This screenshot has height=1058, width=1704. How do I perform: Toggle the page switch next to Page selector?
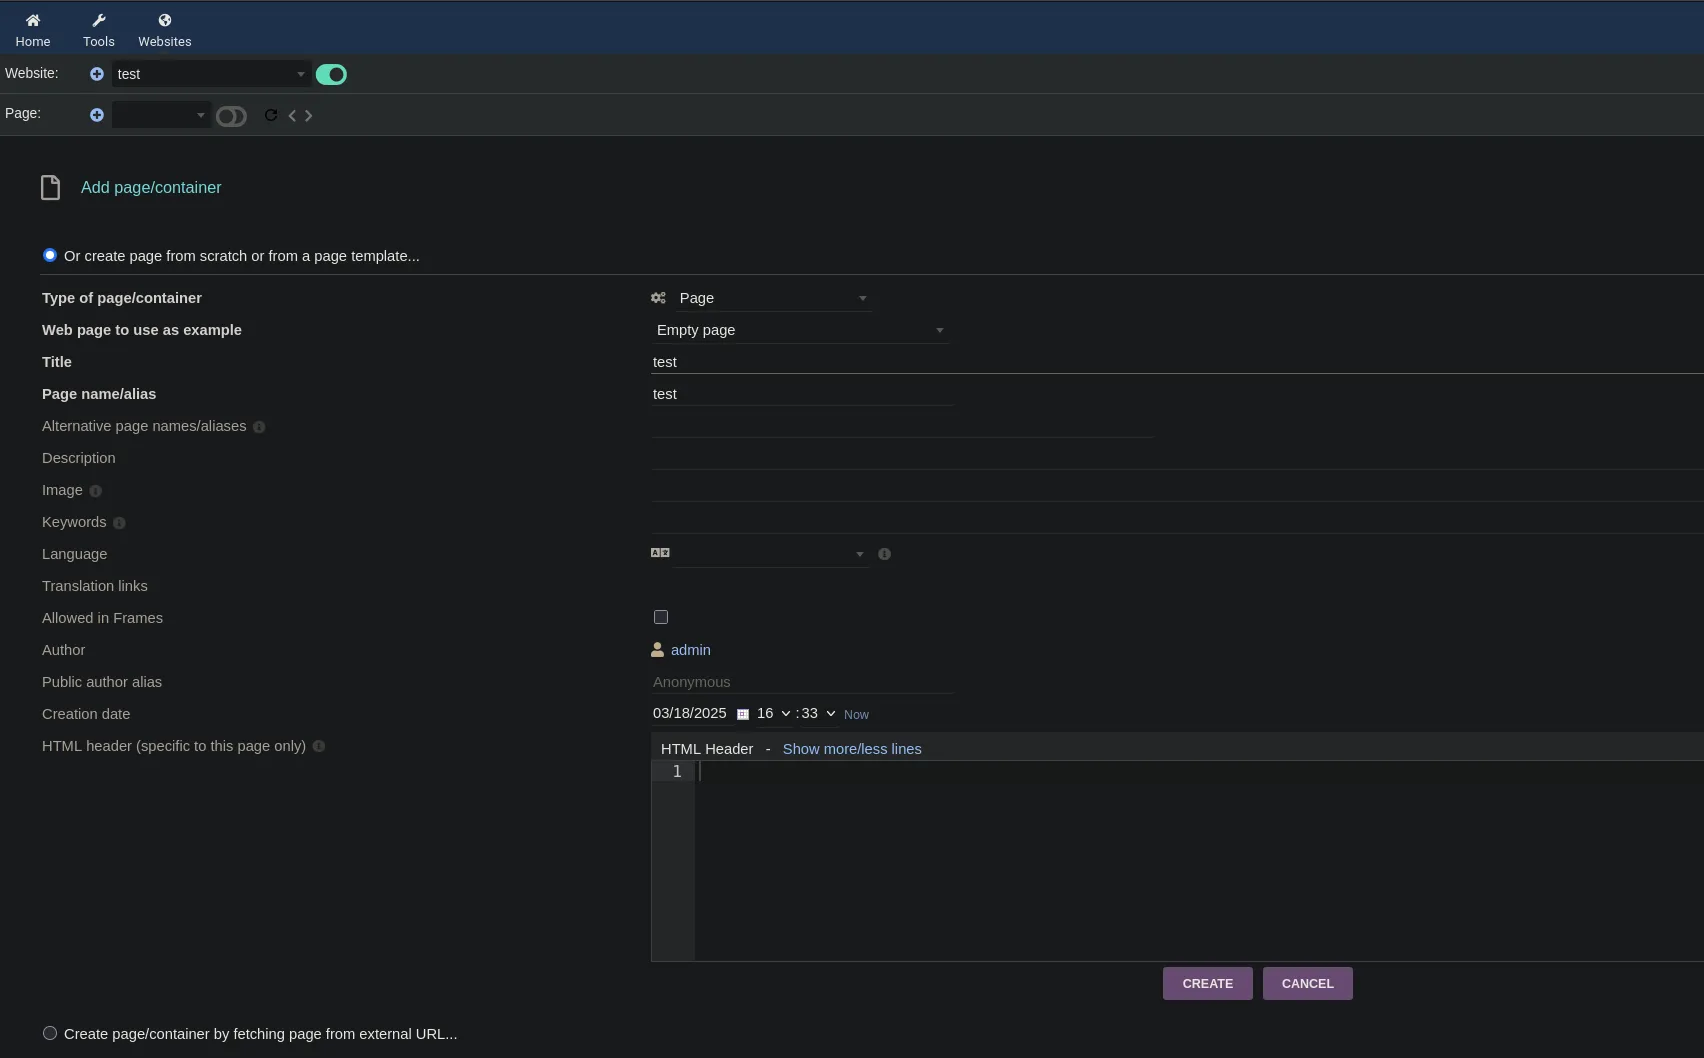coord(231,116)
